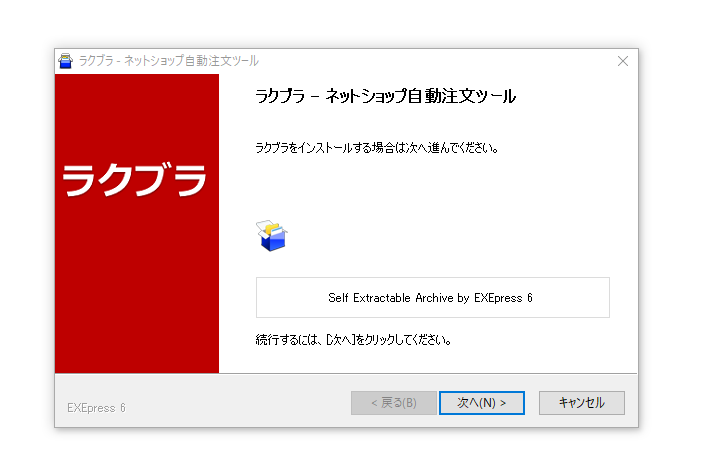Click the ラクブラ - ネットショップ自動注文ツール heading

pos(385,97)
